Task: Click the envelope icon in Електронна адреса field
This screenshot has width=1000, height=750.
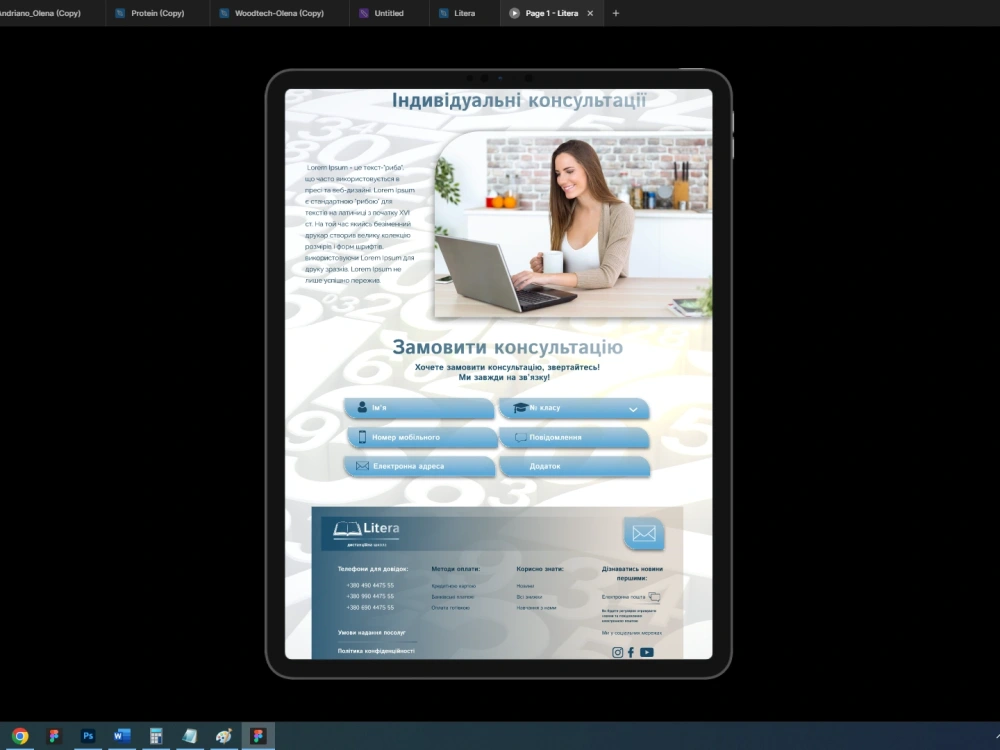Action: [362, 466]
